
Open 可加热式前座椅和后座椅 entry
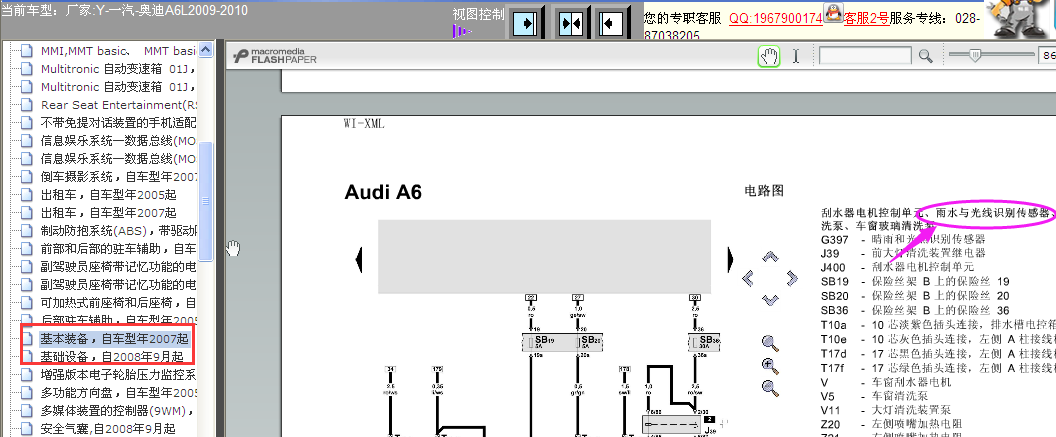(119, 303)
